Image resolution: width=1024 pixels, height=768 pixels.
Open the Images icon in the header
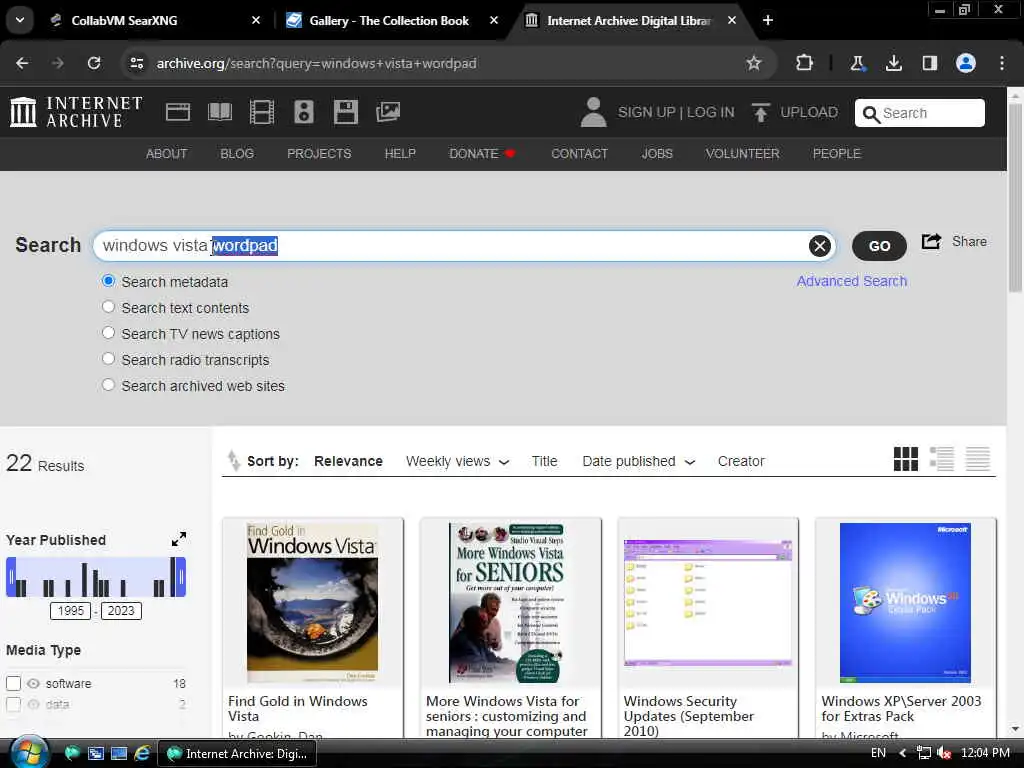388,112
